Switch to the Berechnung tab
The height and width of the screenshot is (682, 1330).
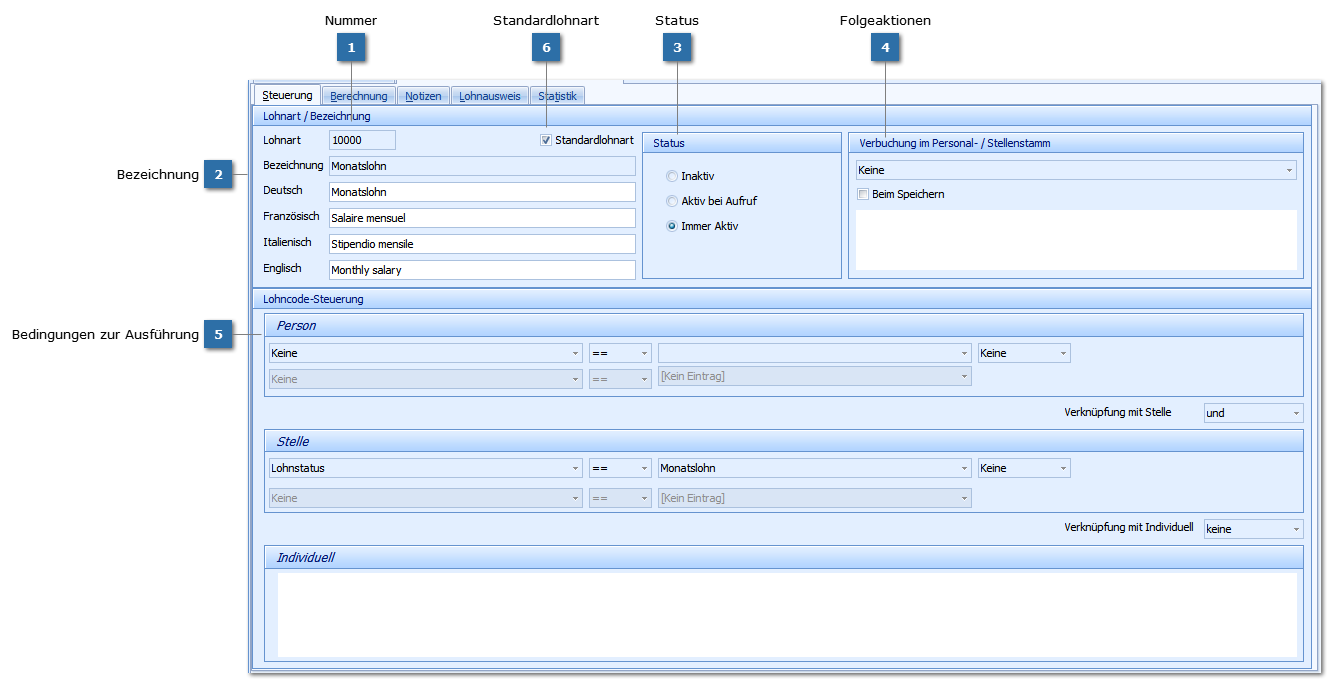pos(359,96)
